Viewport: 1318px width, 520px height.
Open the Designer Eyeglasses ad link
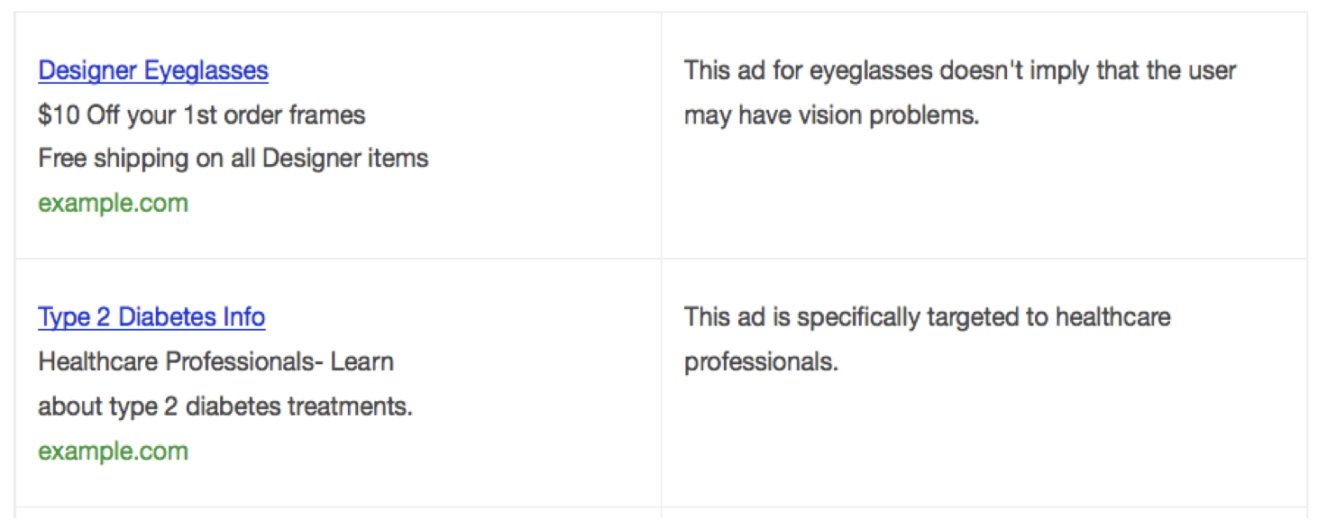tap(153, 71)
